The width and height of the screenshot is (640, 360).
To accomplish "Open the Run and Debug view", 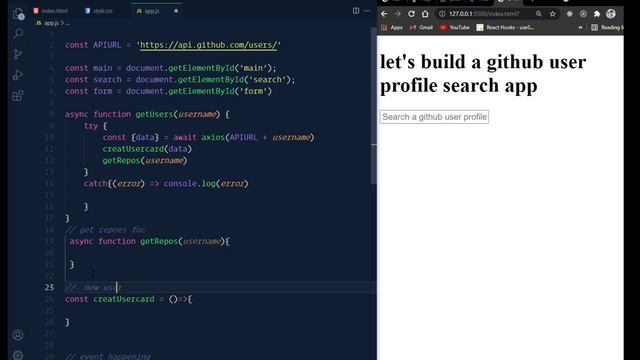I will (x=18, y=75).
